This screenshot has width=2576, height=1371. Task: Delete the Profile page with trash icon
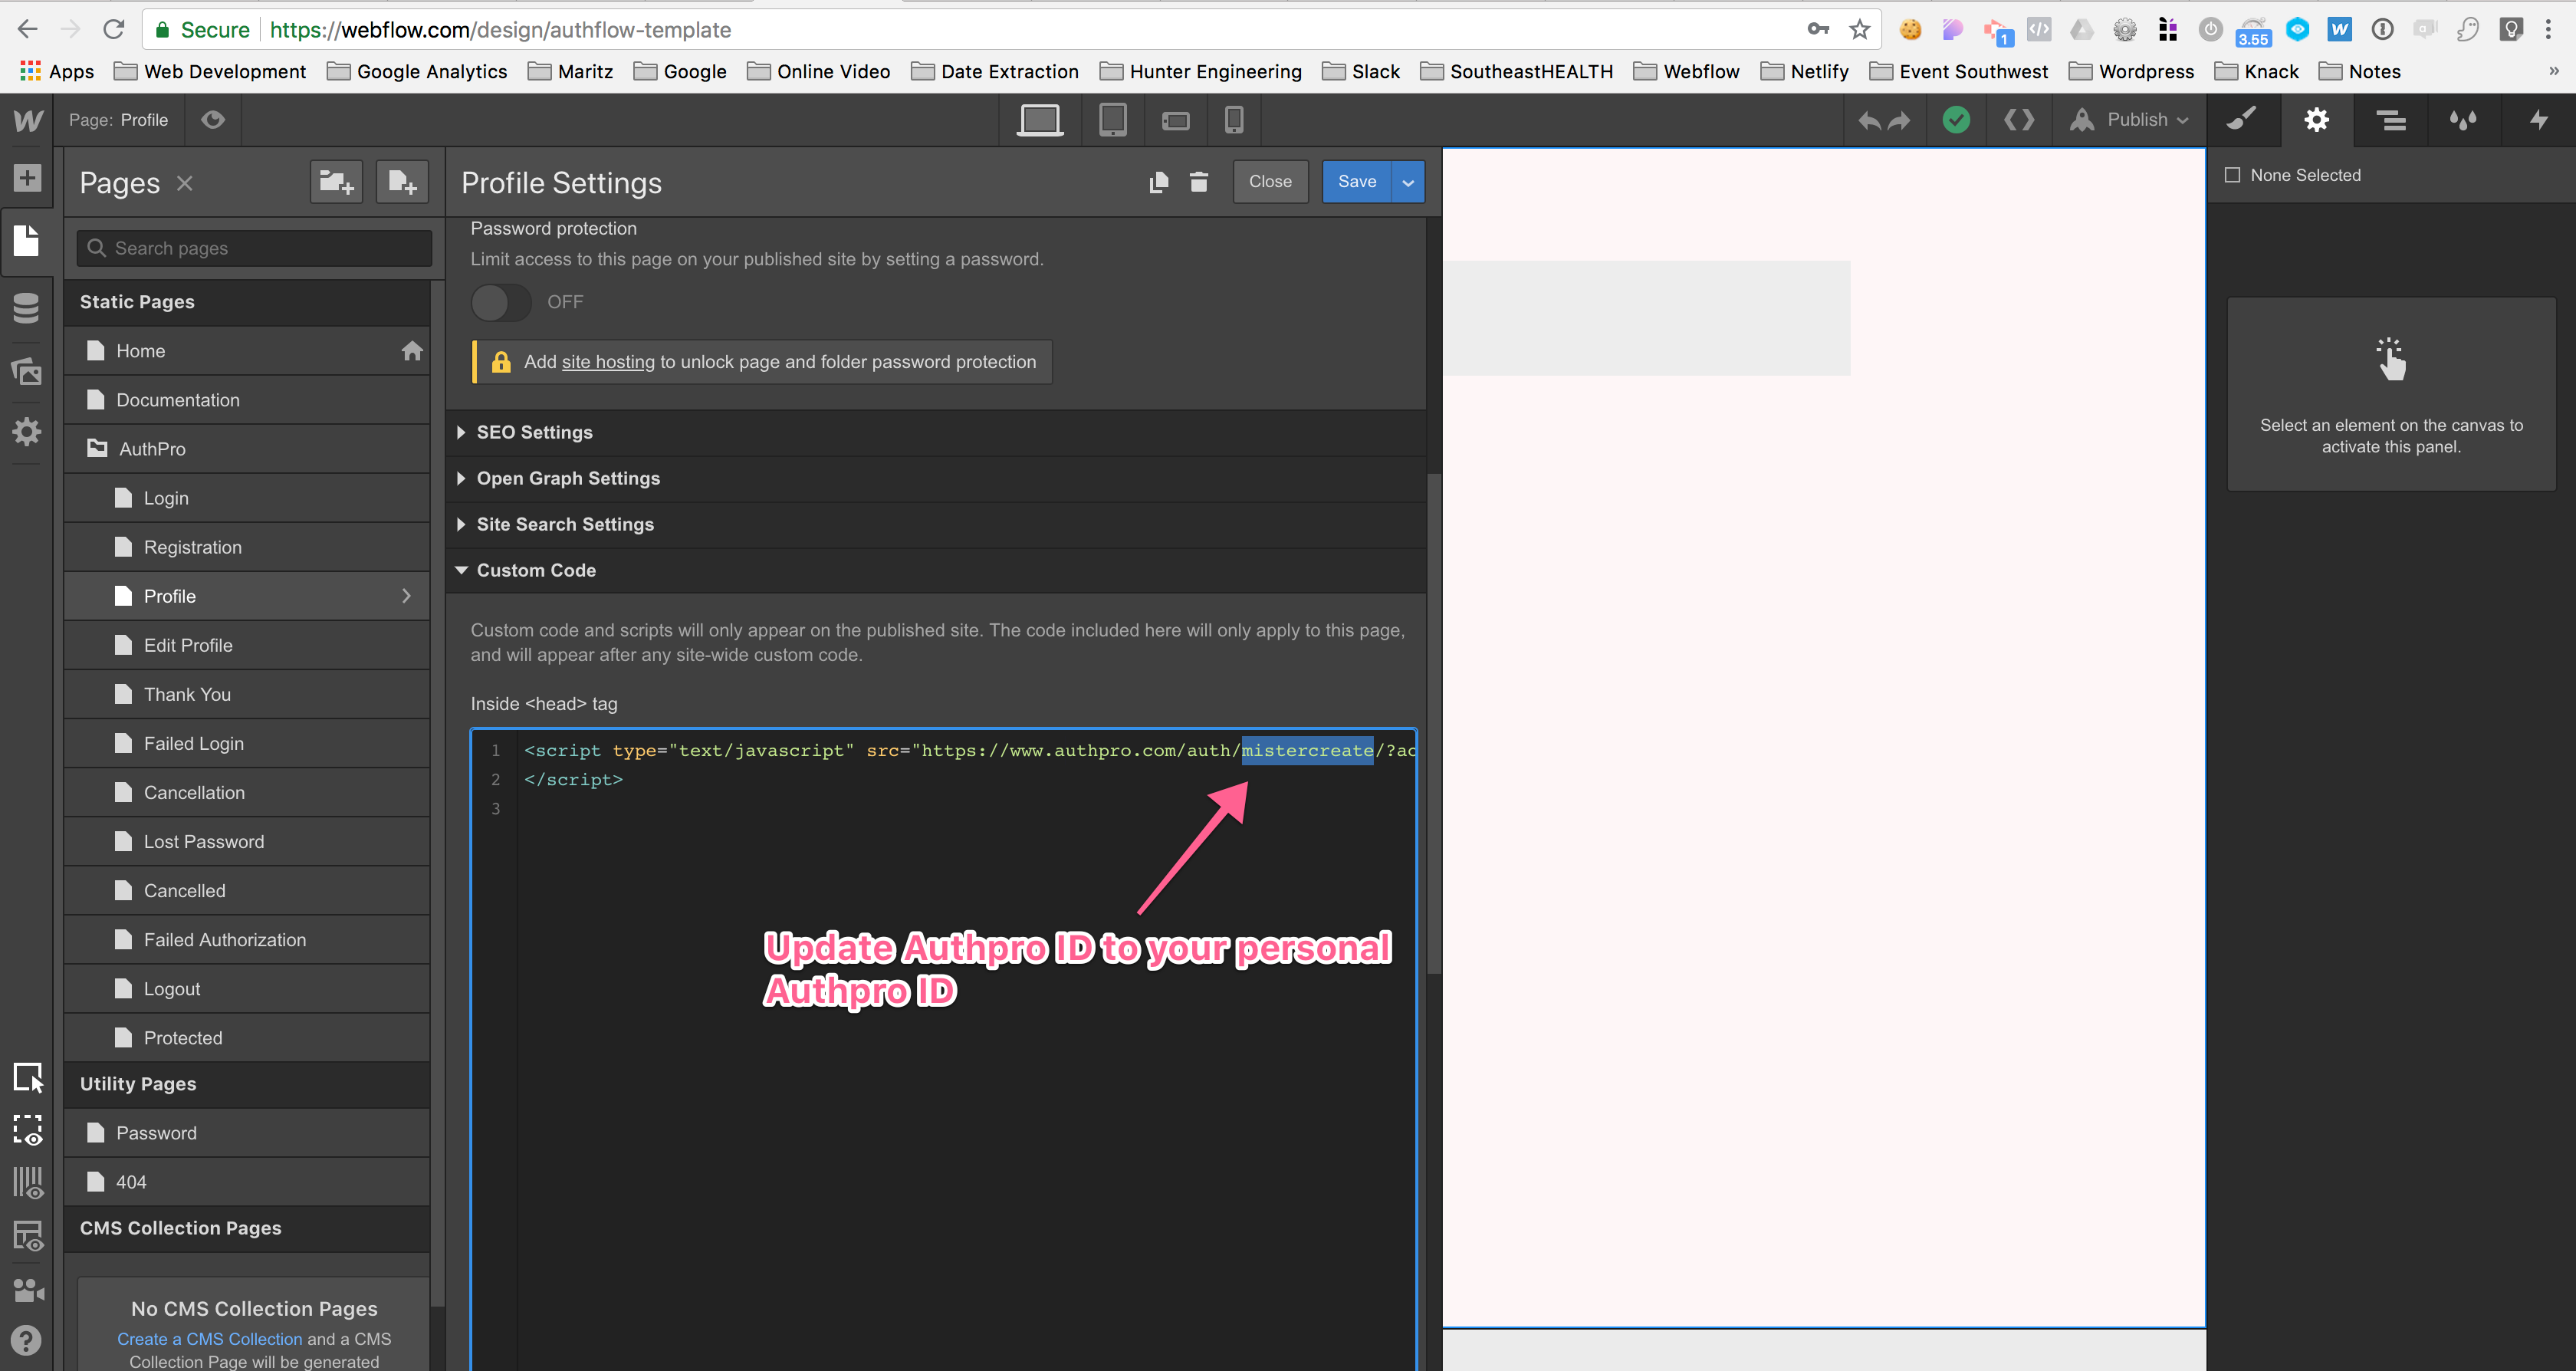pos(1199,182)
